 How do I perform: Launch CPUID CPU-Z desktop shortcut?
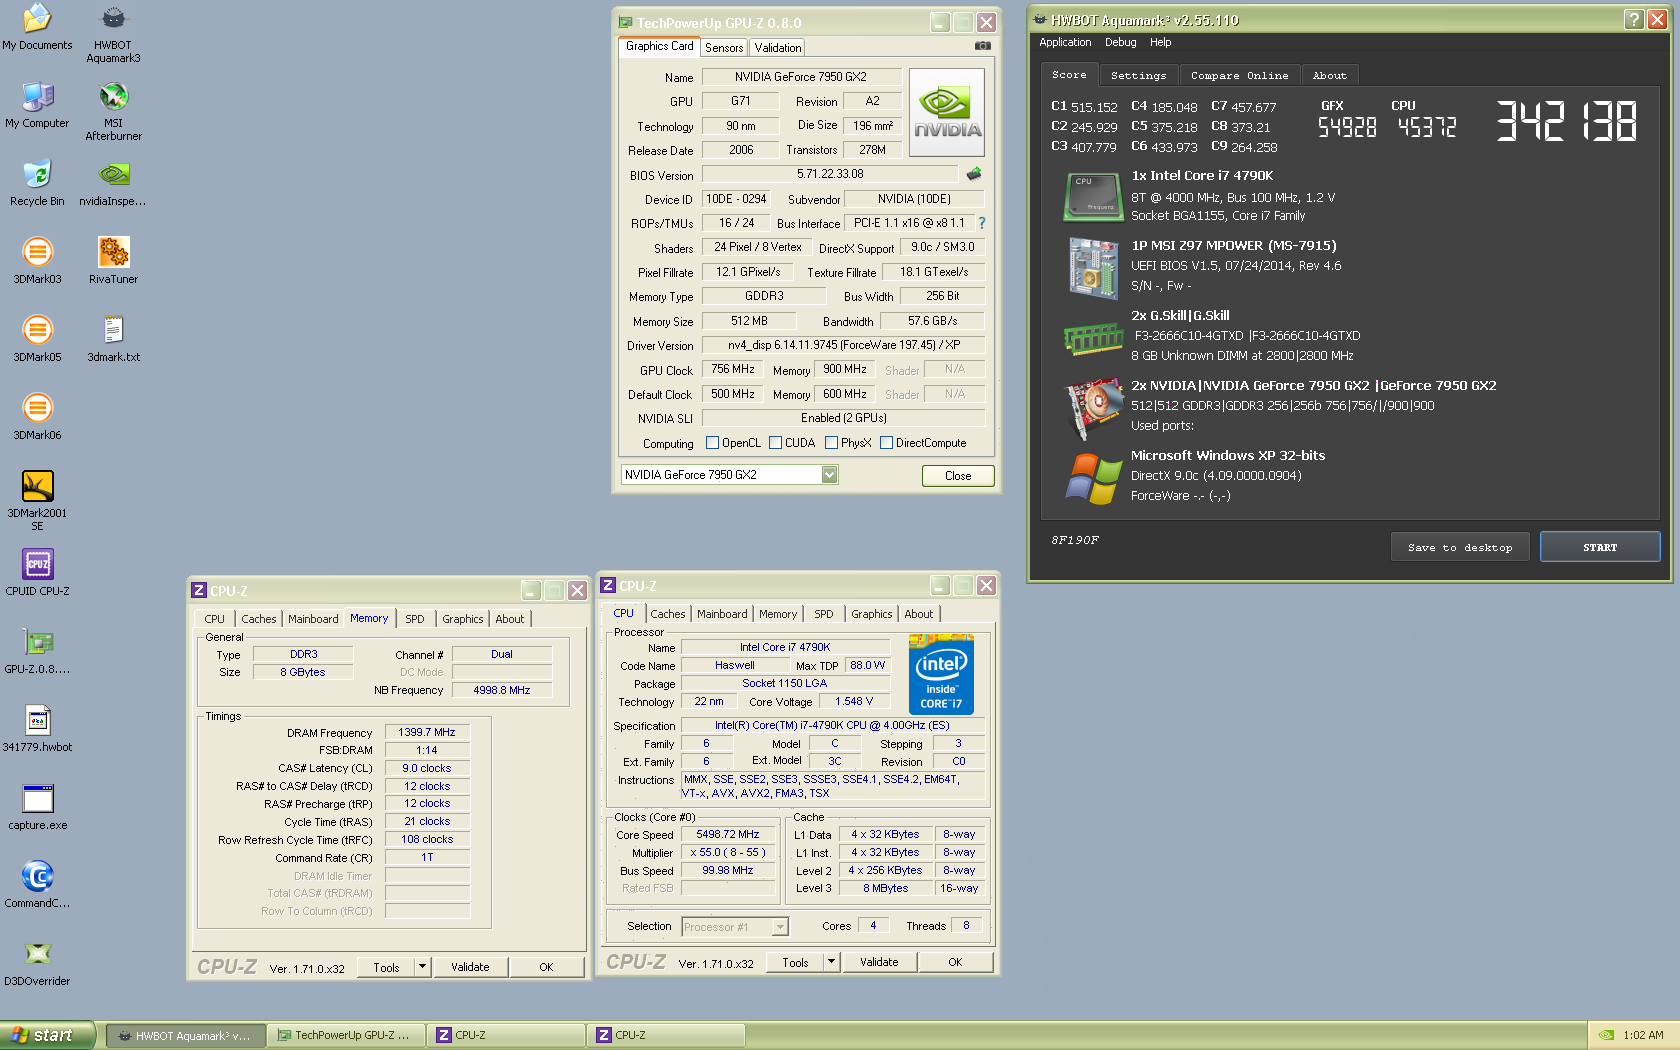point(37,573)
